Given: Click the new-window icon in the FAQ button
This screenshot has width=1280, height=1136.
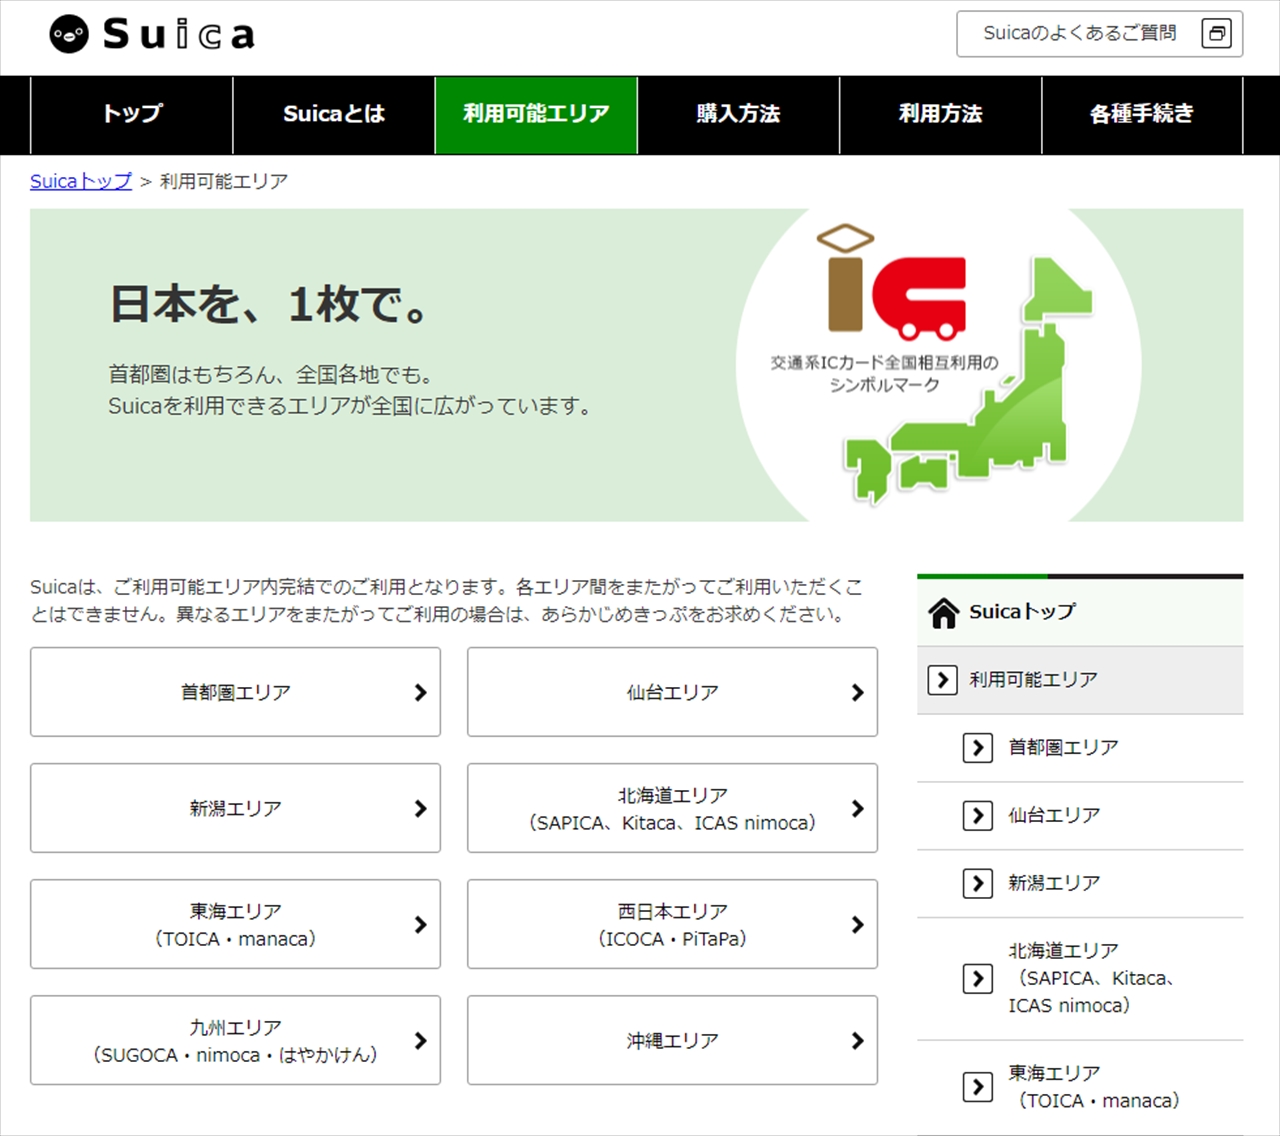Looking at the screenshot, I should (1216, 34).
